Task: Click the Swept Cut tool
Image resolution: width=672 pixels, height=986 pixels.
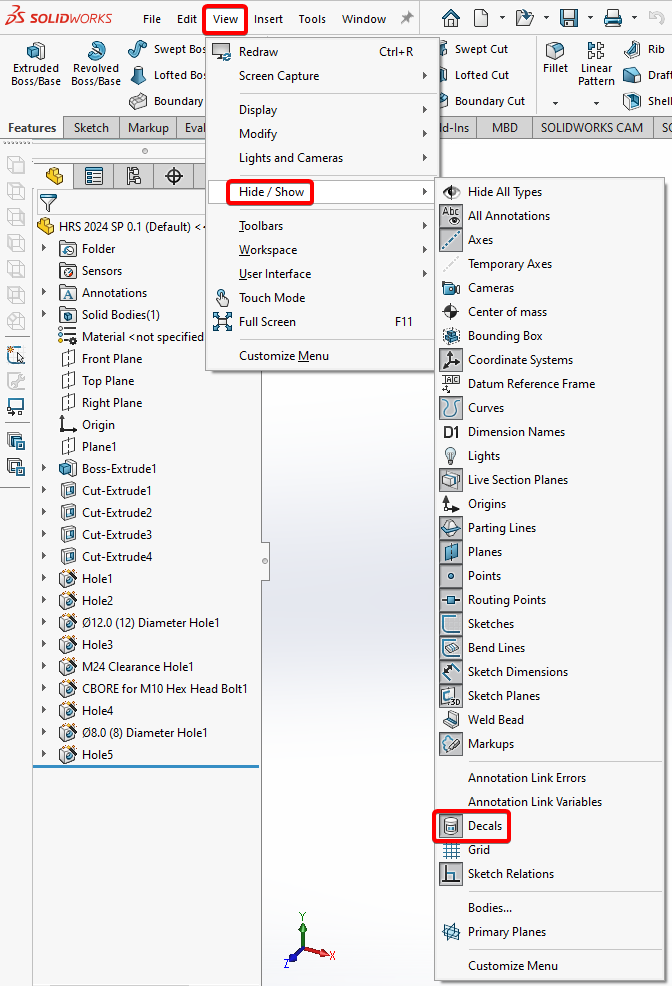Action: pos(474,49)
